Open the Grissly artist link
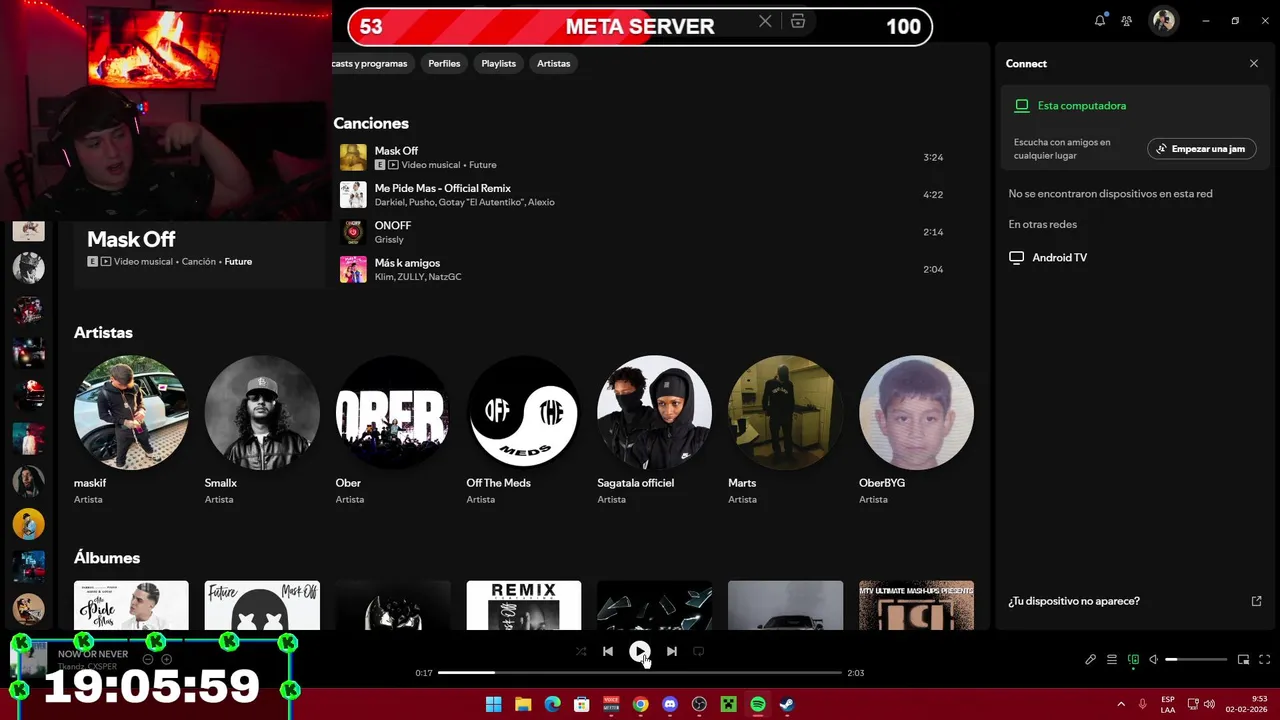Screen dimensions: 1280x720 tap(389, 240)
